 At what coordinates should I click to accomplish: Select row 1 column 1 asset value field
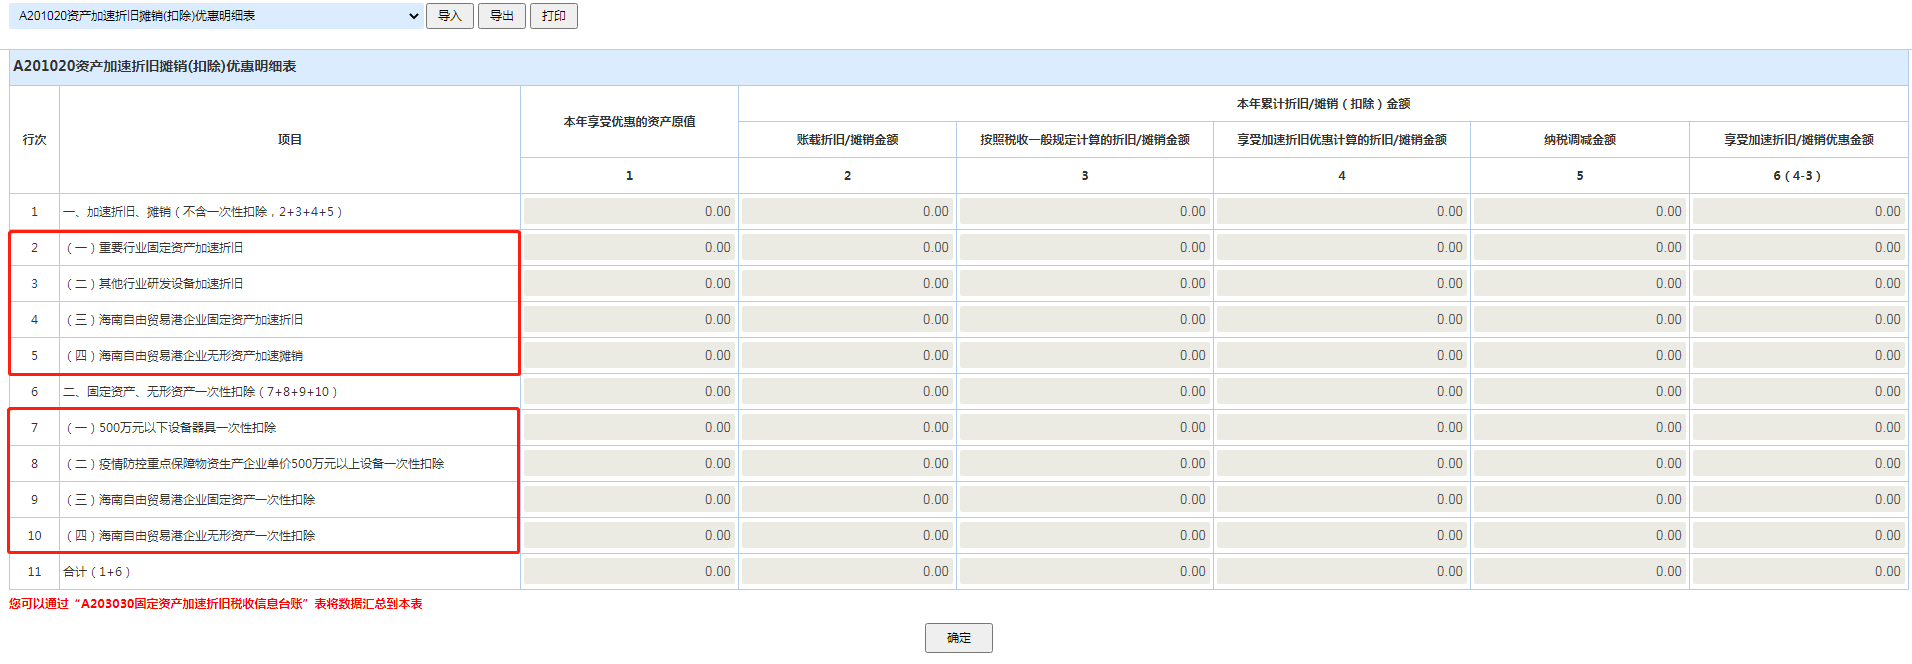click(x=629, y=211)
